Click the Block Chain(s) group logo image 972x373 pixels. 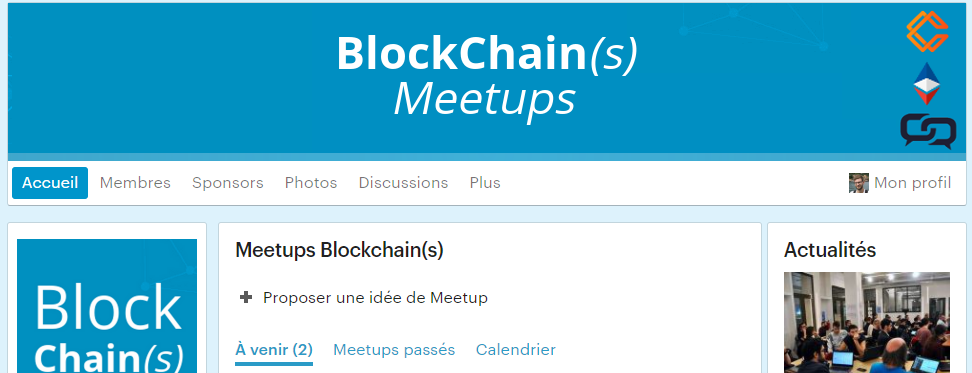point(107,306)
